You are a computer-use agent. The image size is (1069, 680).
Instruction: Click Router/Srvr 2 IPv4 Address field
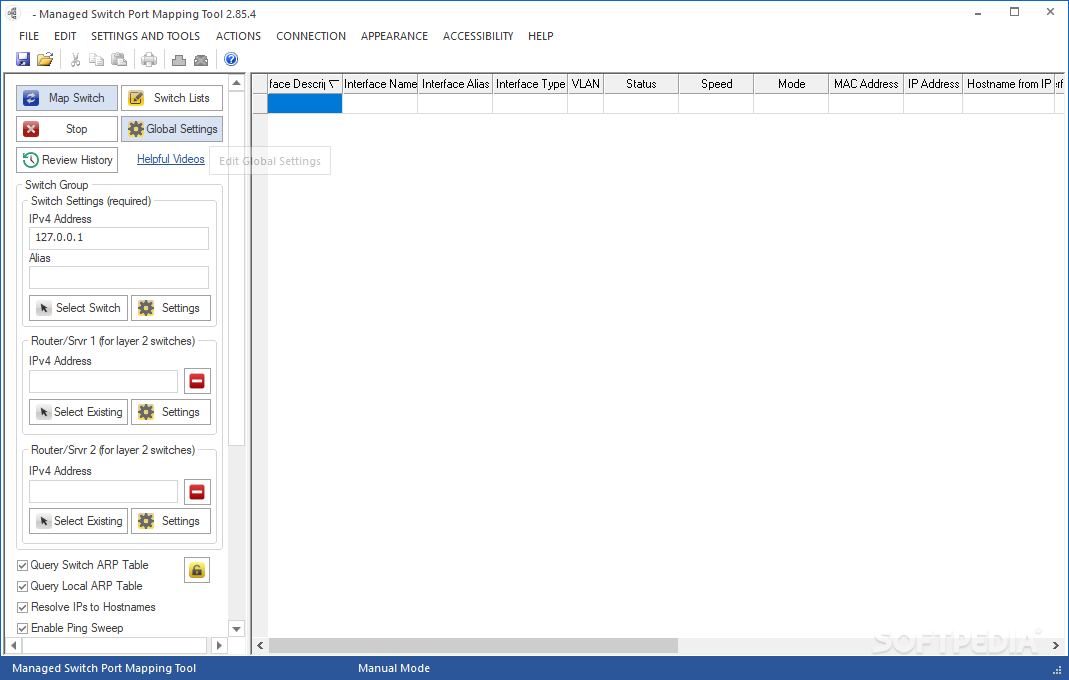pos(103,492)
